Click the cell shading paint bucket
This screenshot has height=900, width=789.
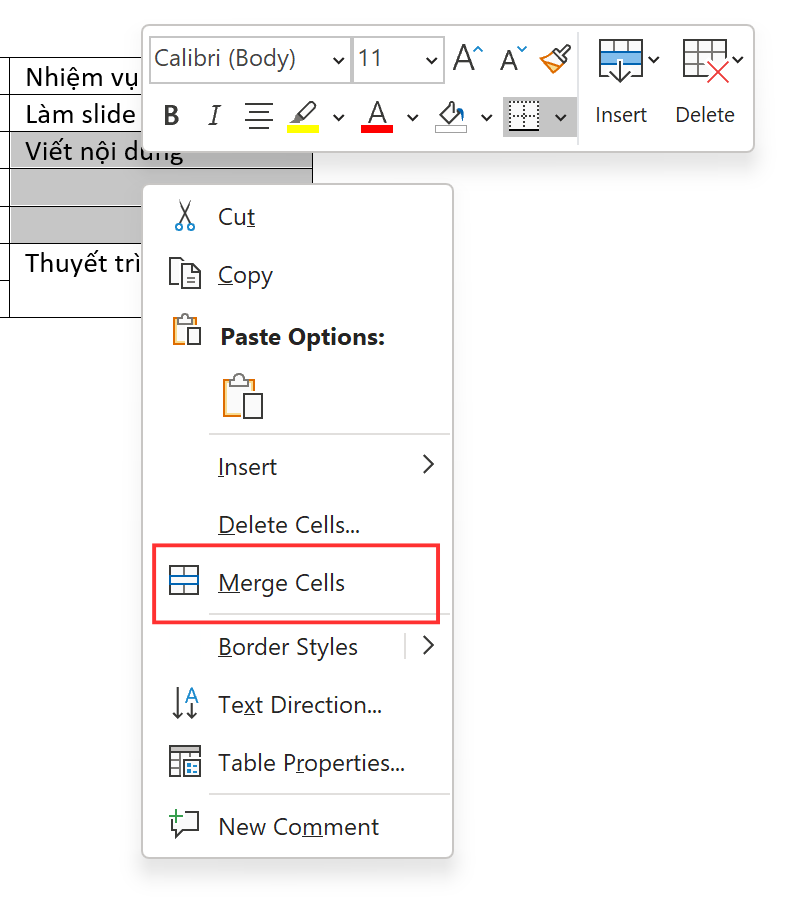point(451,116)
